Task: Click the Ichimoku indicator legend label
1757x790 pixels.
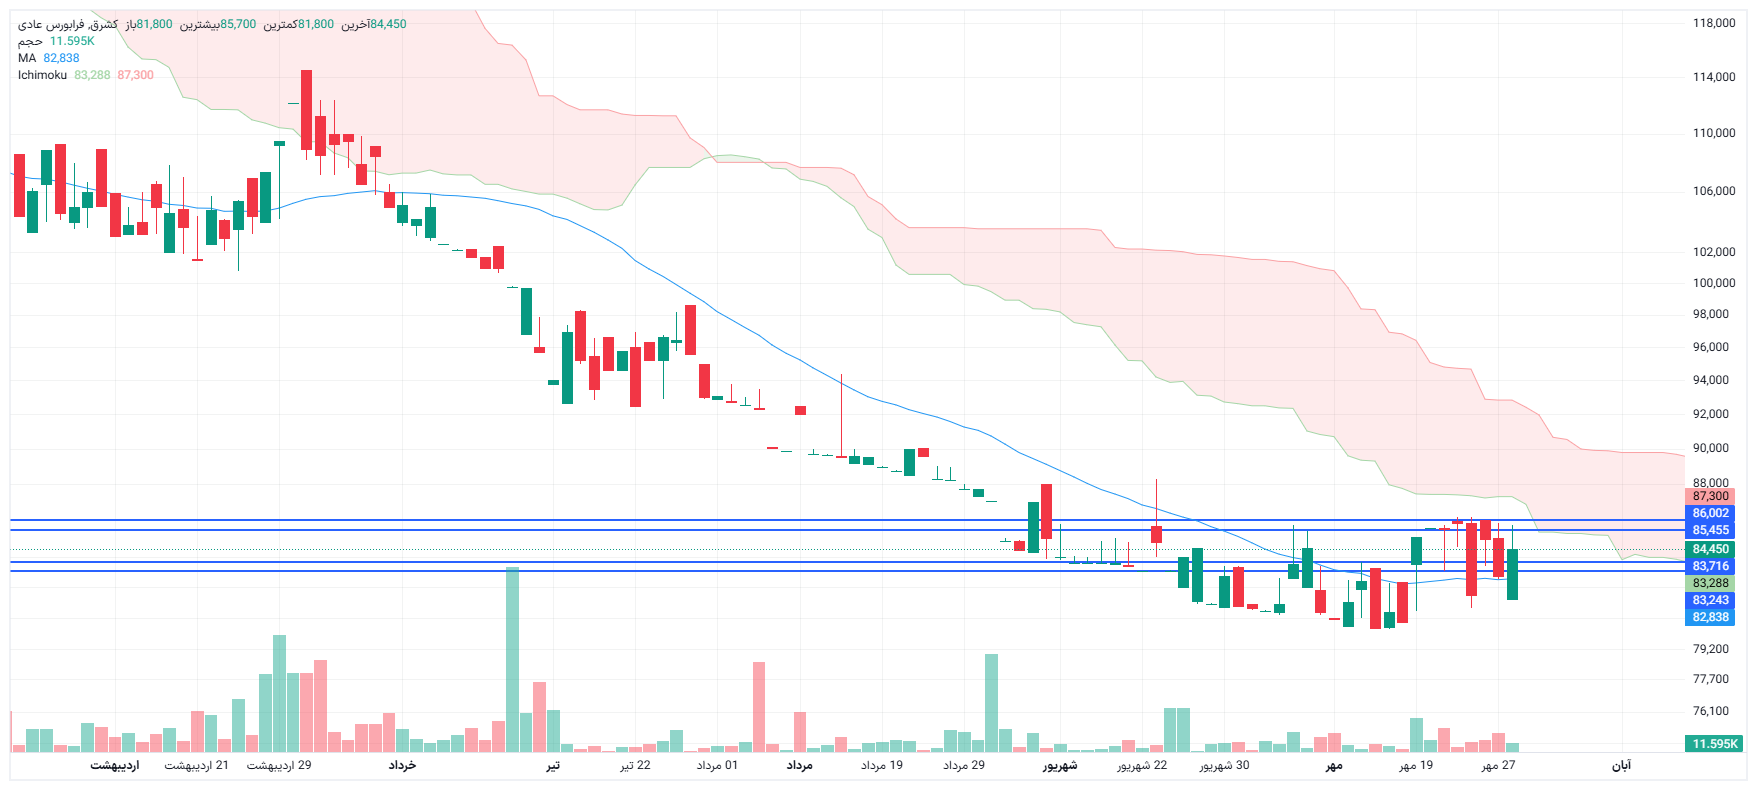Action: (42, 75)
